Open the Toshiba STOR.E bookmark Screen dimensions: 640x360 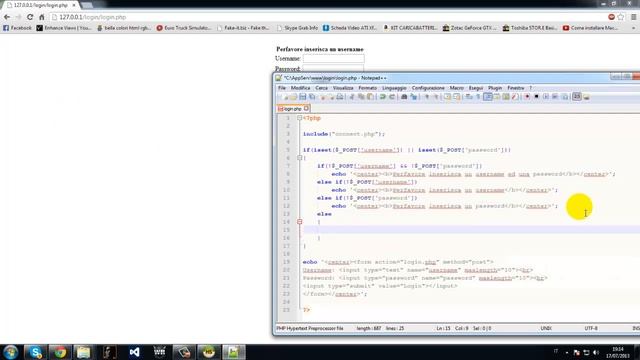pyautogui.click(x=530, y=28)
